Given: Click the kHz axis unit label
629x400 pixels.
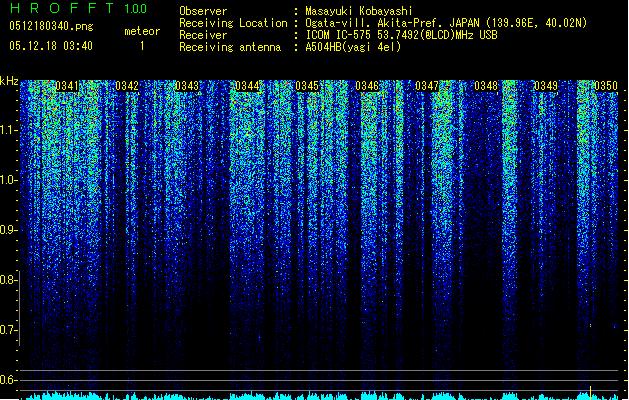Looking at the screenshot, I should pos(9,81).
